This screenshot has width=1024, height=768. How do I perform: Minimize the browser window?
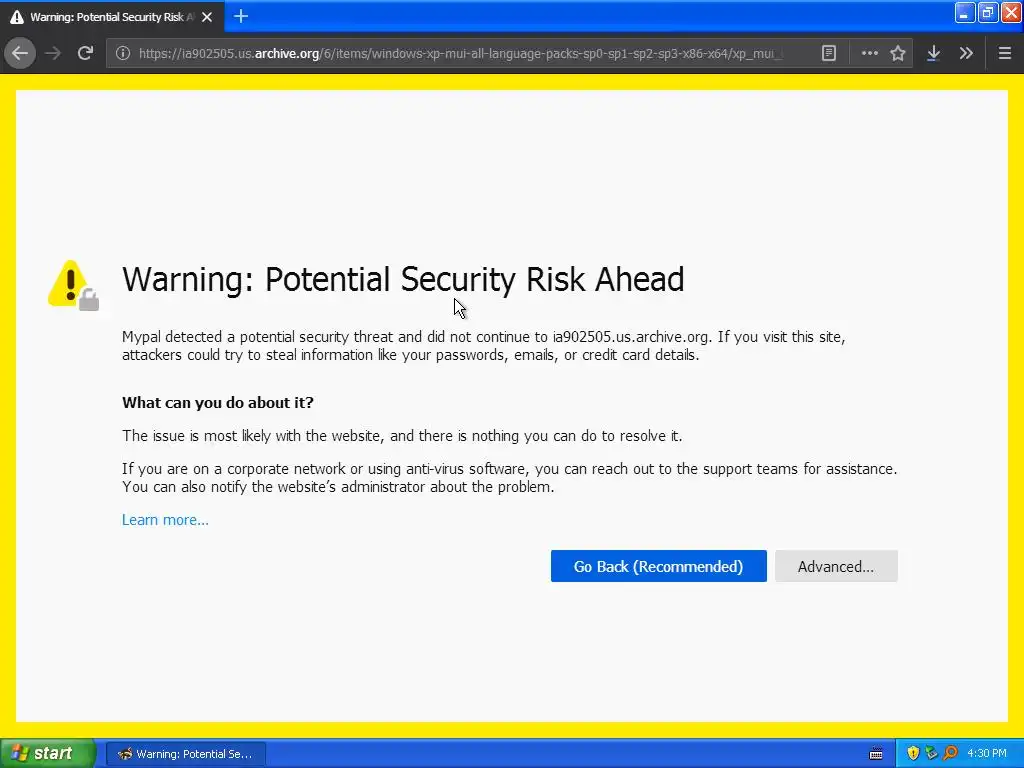pyautogui.click(x=965, y=12)
